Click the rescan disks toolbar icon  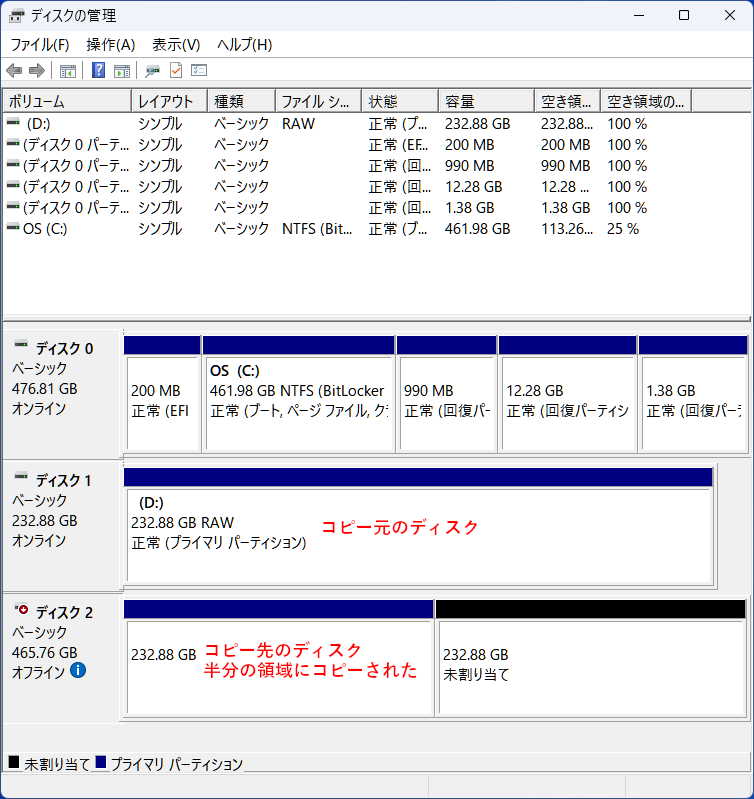tap(153, 71)
